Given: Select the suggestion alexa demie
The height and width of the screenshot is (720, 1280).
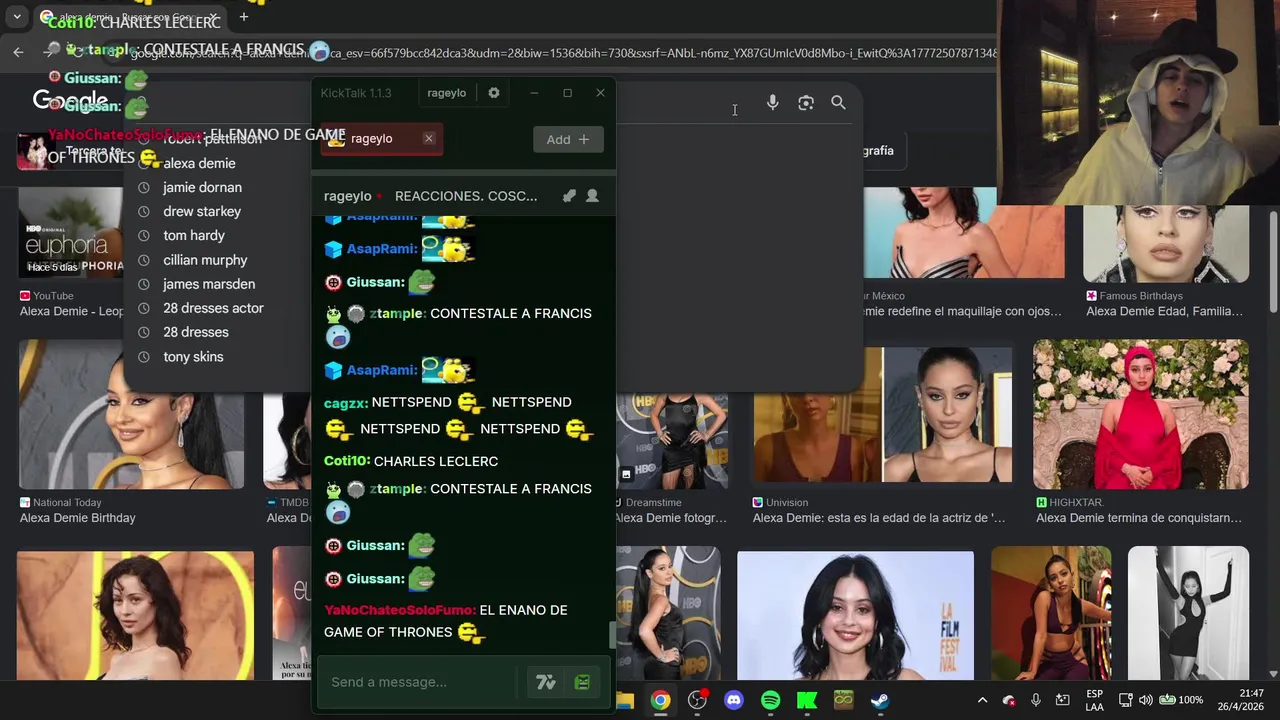Looking at the screenshot, I should 200,163.
